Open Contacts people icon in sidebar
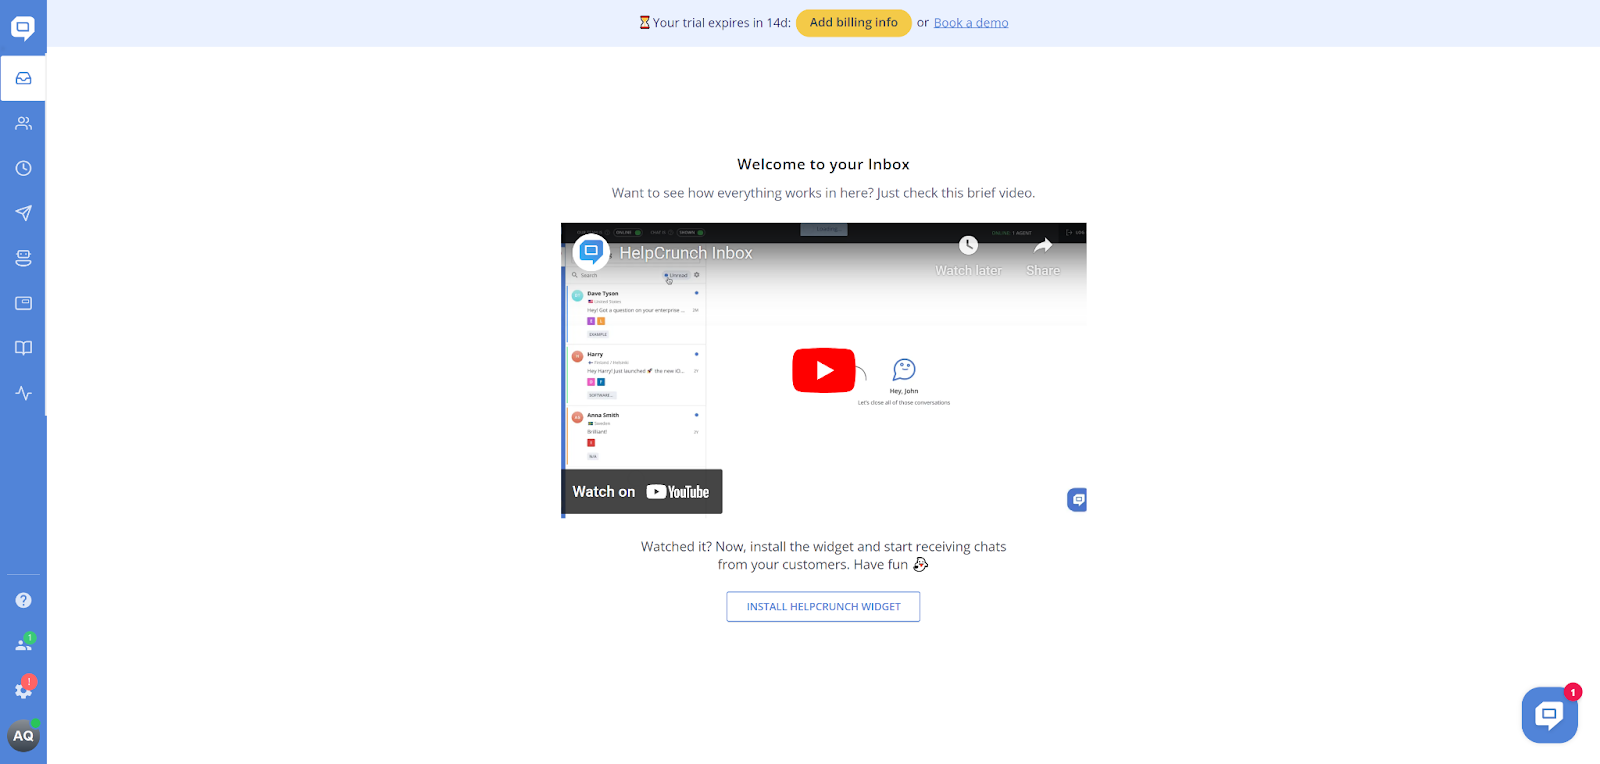The image size is (1600, 764). [x=23, y=123]
